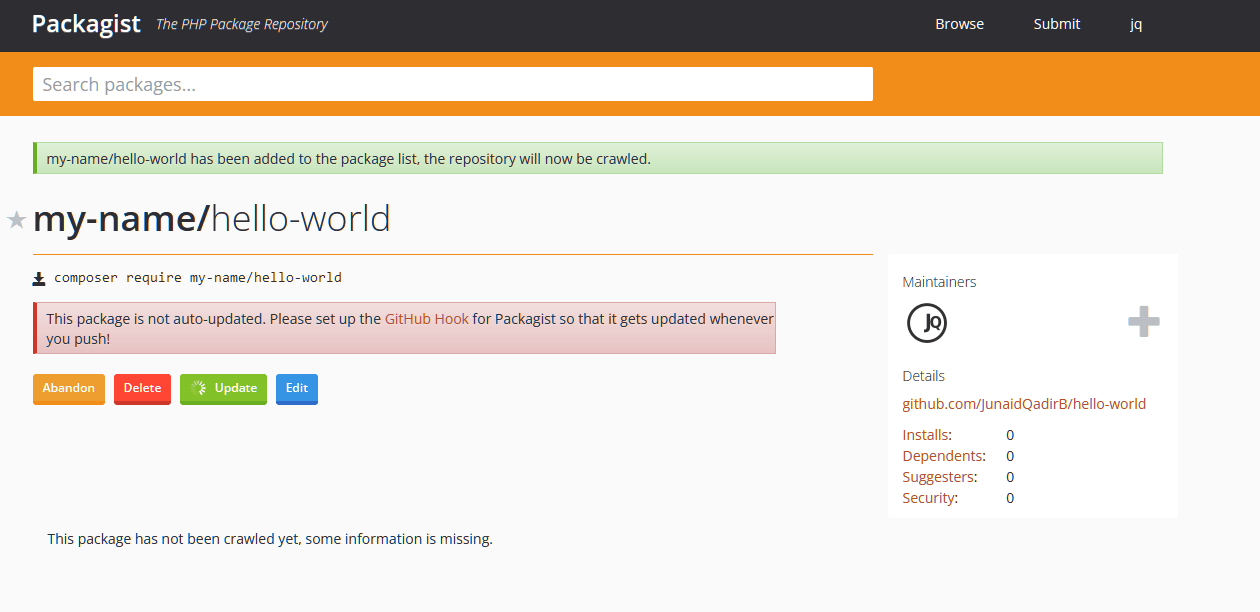This screenshot has width=1260, height=612.
Task: Edit the package details
Action: coord(297,389)
